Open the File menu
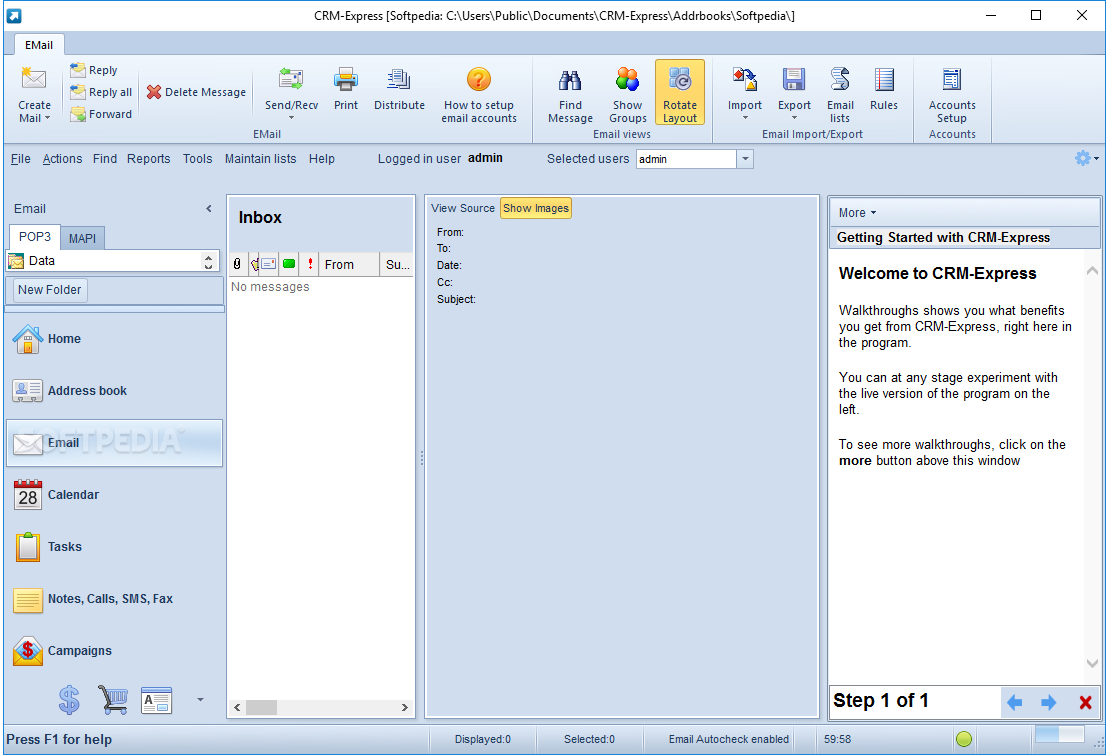This screenshot has width=1106, height=755. [x=20, y=159]
